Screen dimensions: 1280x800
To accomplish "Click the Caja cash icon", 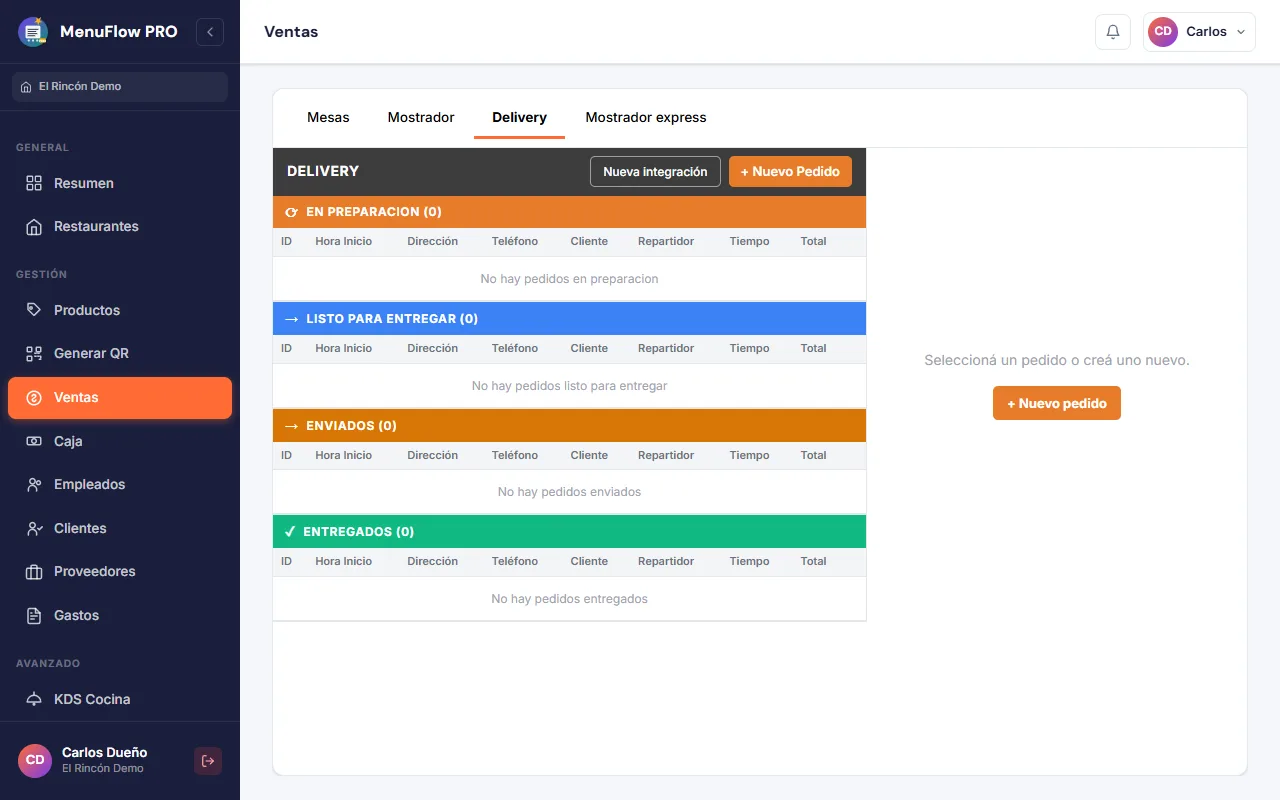I will pyautogui.click(x=34, y=441).
